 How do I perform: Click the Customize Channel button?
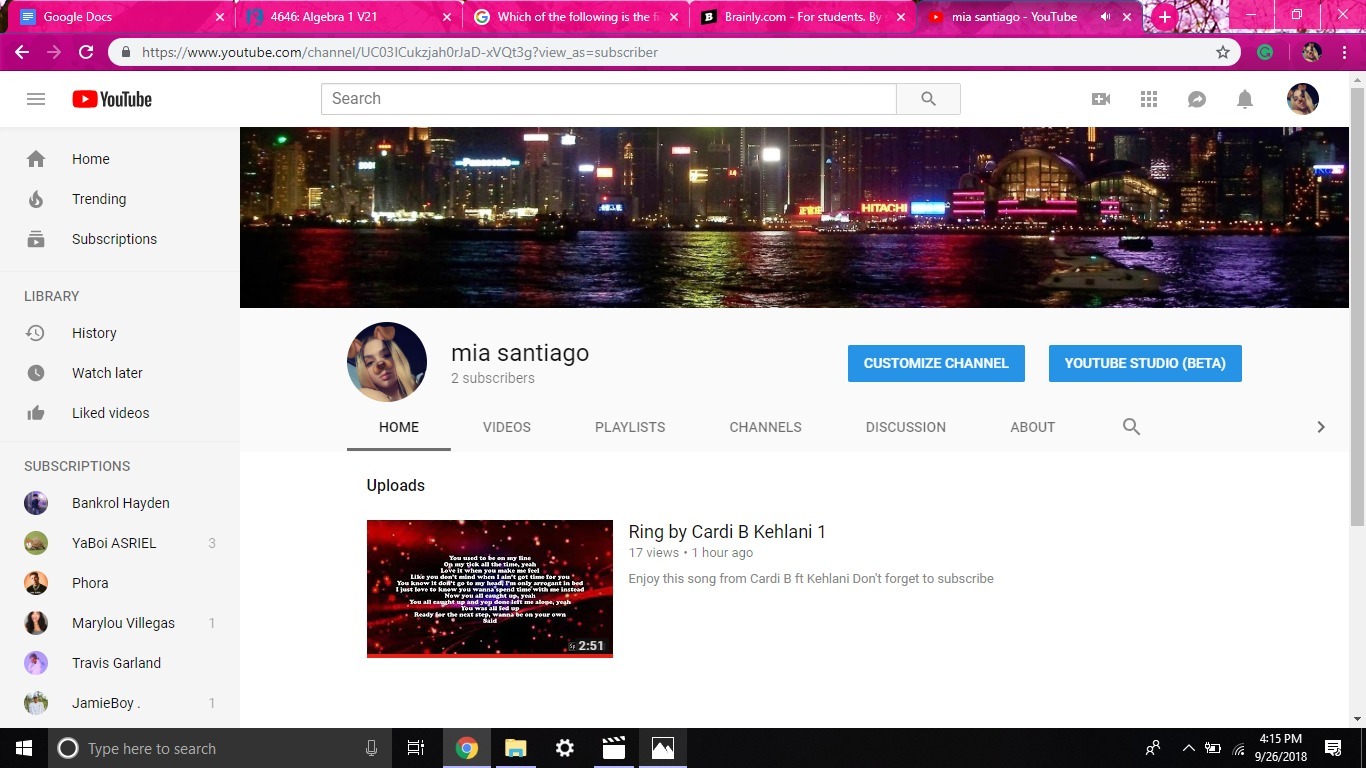pos(936,363)
